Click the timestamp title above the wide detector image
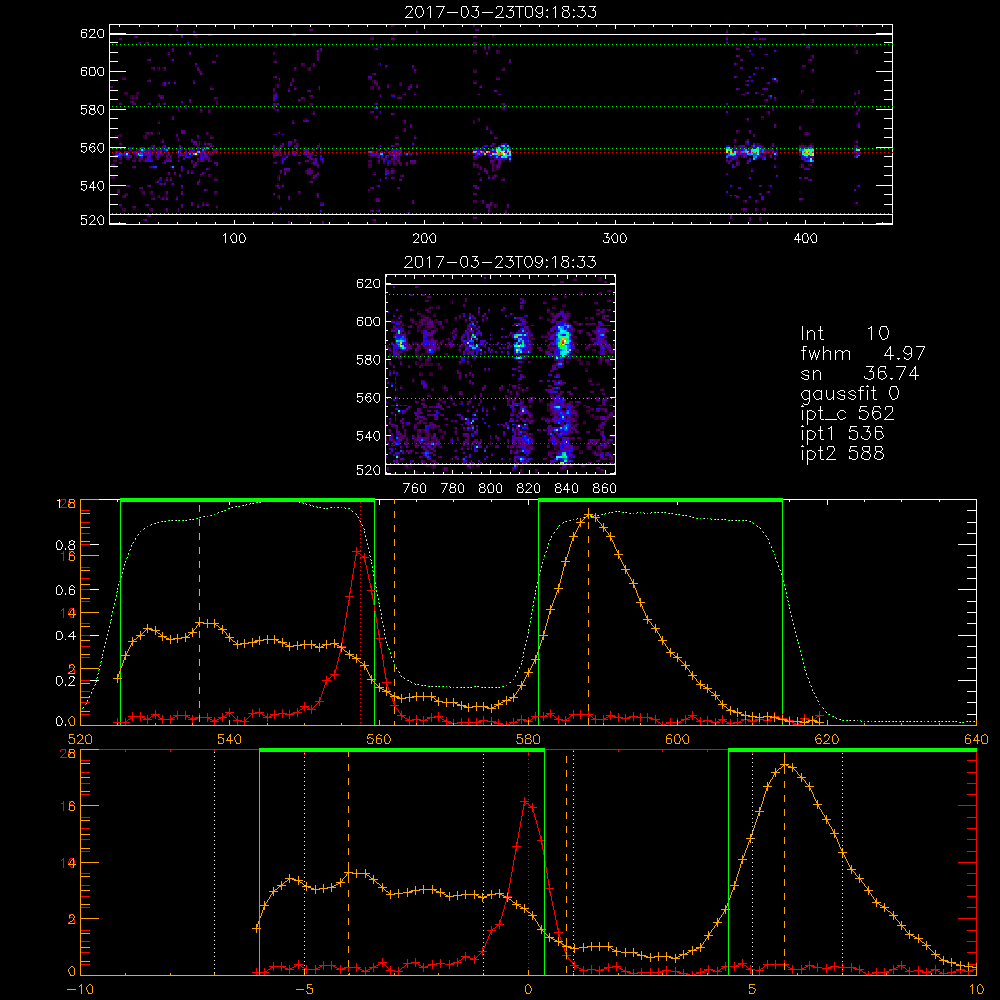 click(x=501, y=12)
